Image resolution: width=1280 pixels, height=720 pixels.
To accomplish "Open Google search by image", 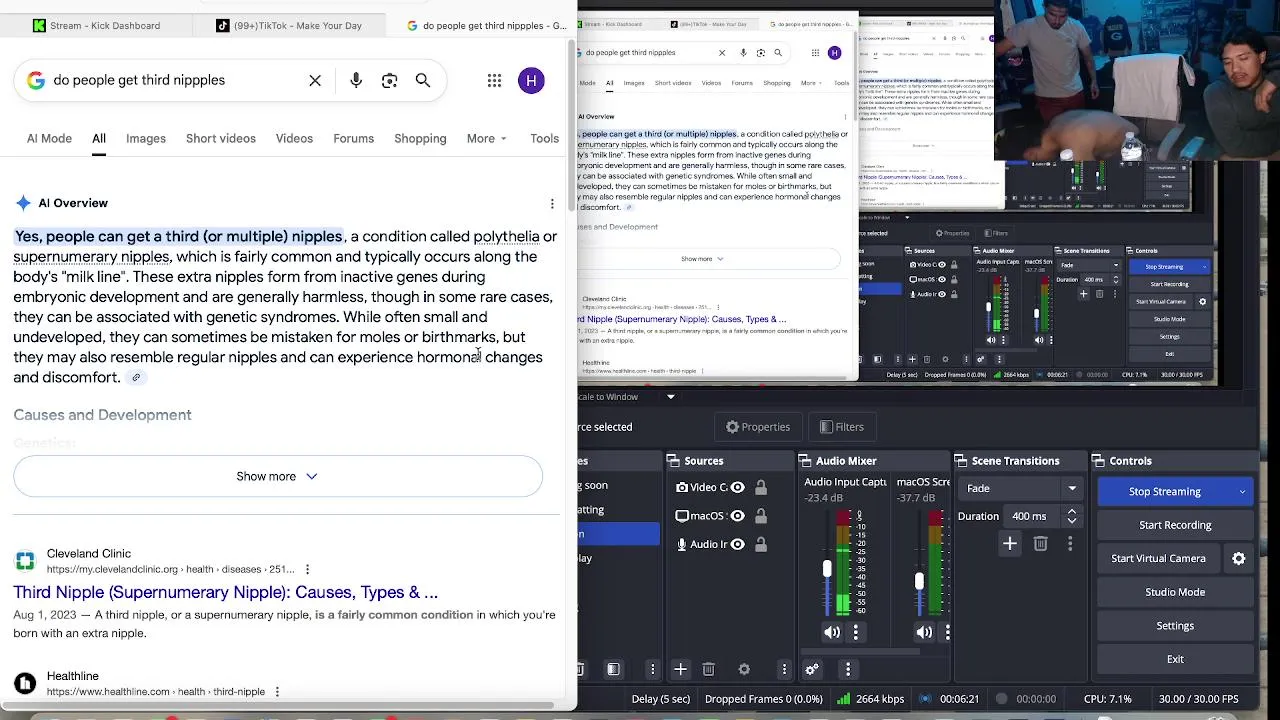I will click(x=390, y=80).
